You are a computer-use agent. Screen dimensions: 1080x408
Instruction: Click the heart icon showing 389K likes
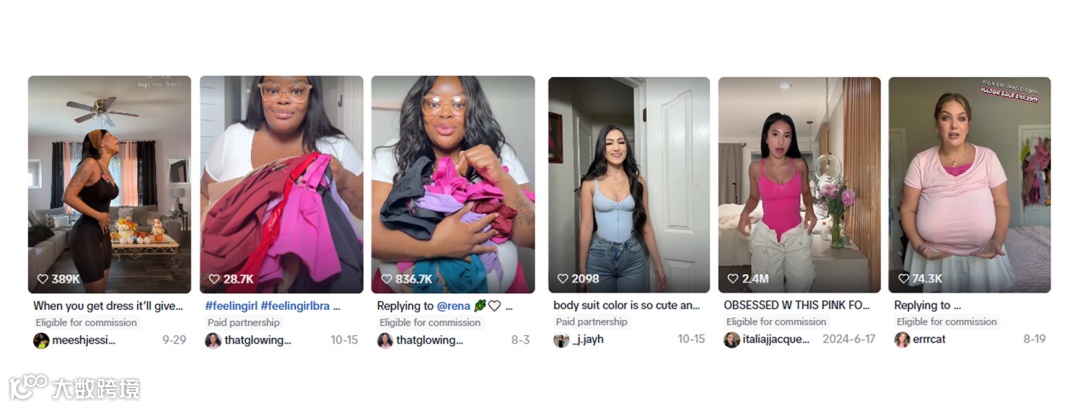43,279
